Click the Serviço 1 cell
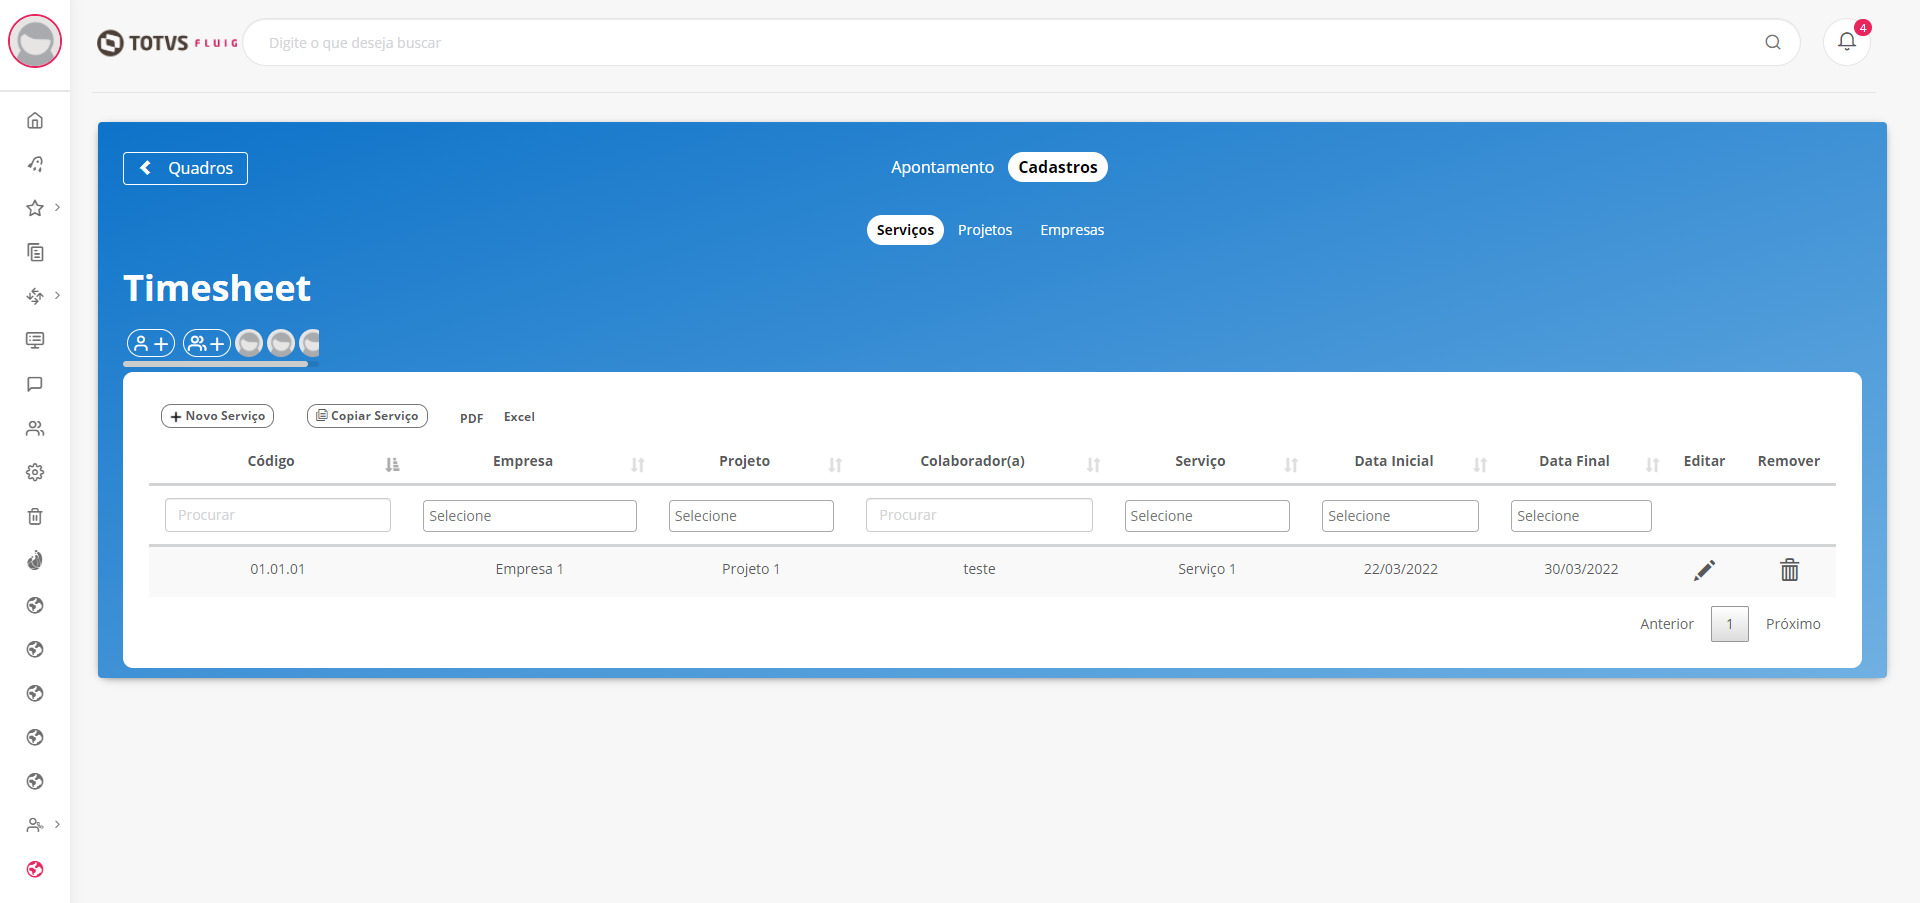1920x903 pixels. point(1207,569)
